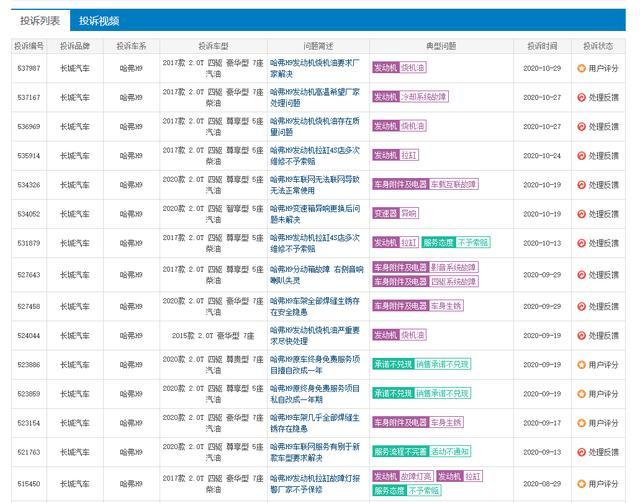Screen dimensions: 640x503
Task: Open complaint 哈弗H9发动机烧机油存在质量问题
Action: [315, 127]
